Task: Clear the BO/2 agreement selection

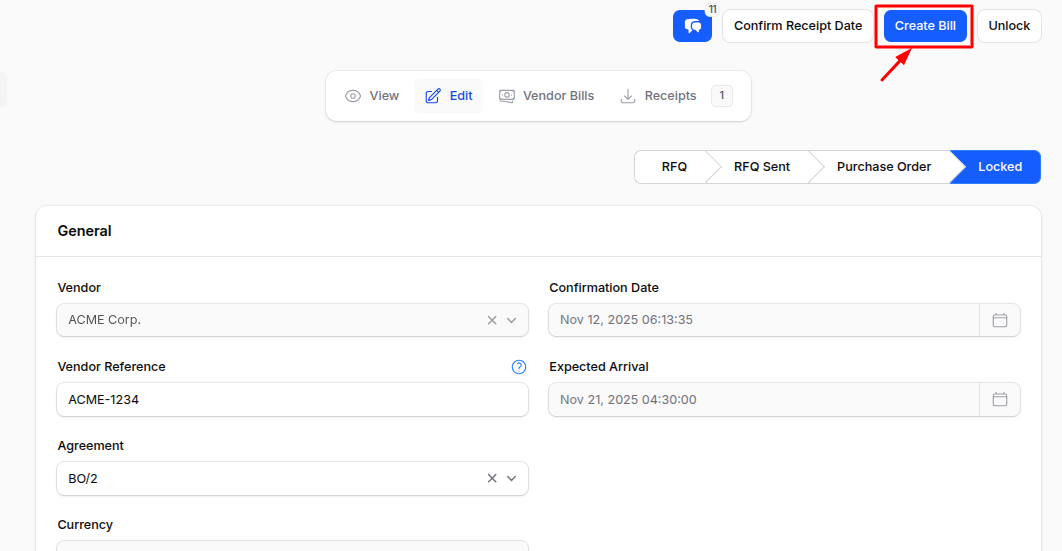Action: click(492, 479)
